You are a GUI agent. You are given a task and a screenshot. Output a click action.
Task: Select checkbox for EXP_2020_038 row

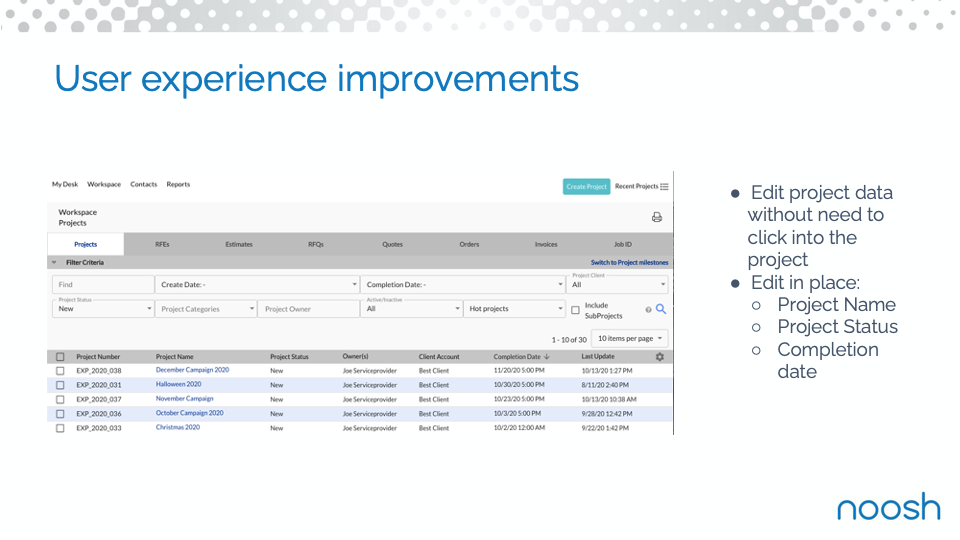[60, 371]
